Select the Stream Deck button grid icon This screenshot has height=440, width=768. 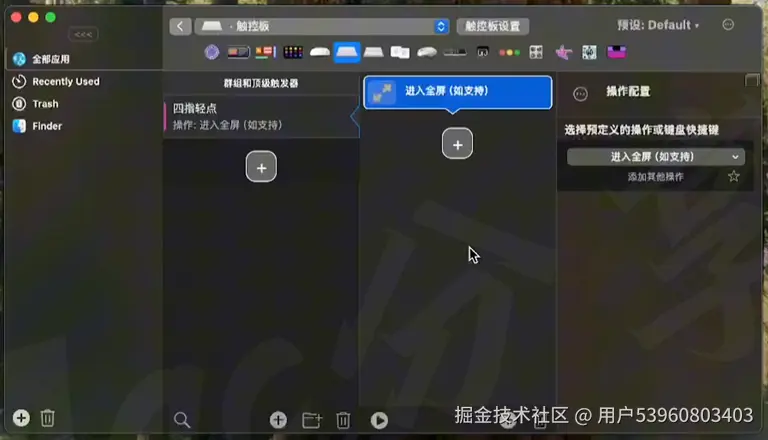(x=293, y=52)
